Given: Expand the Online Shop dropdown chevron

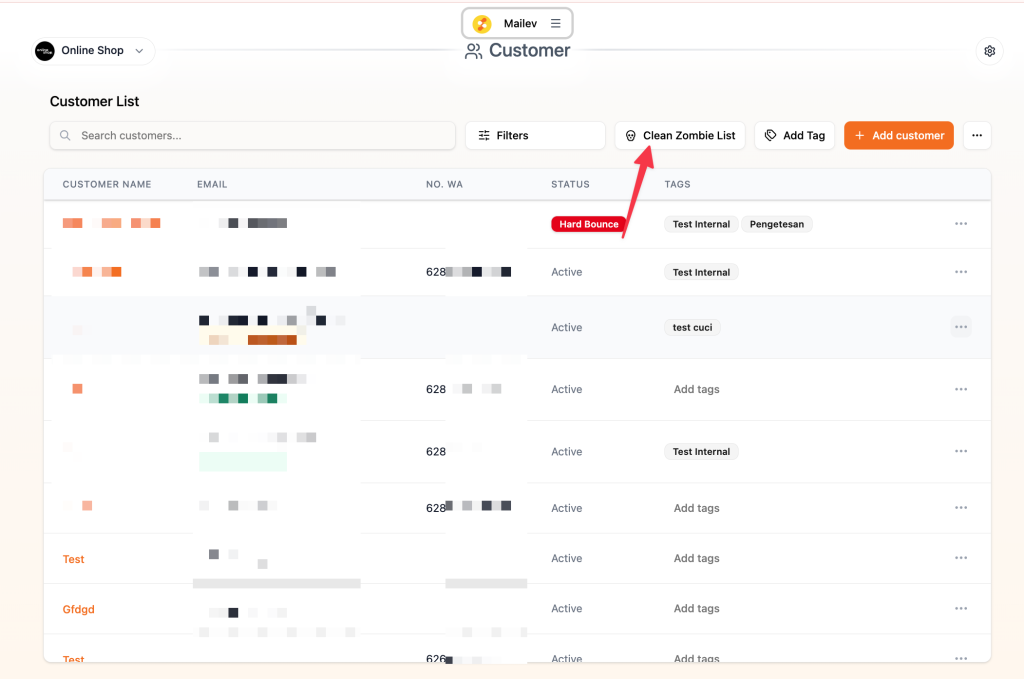Looking at the screenshot, I should click(x=139, y=51).
